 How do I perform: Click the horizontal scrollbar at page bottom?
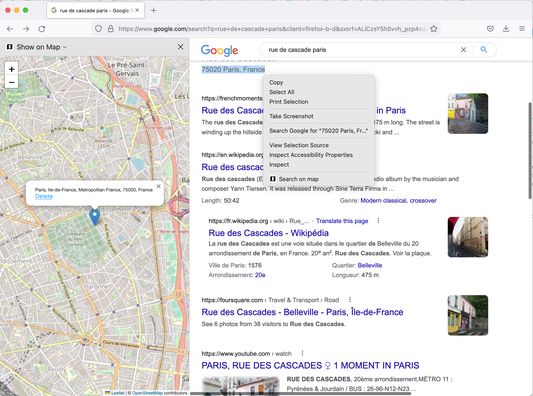point(300,394)
